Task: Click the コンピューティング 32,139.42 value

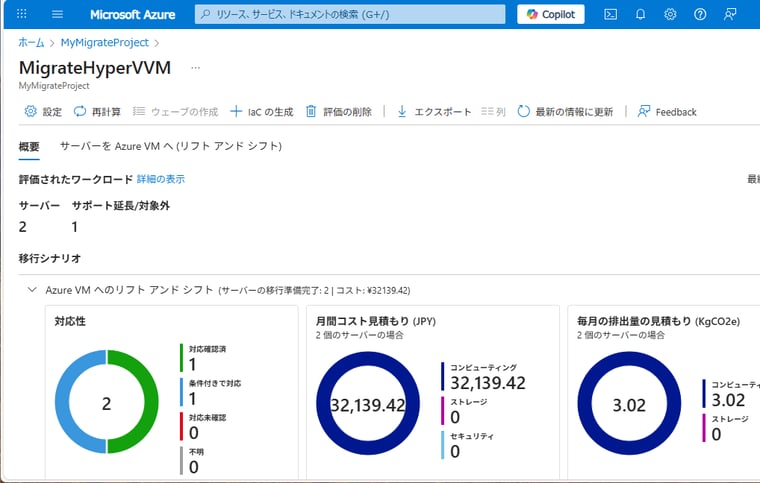Action: pyautogui.click(x=488, y=383)
